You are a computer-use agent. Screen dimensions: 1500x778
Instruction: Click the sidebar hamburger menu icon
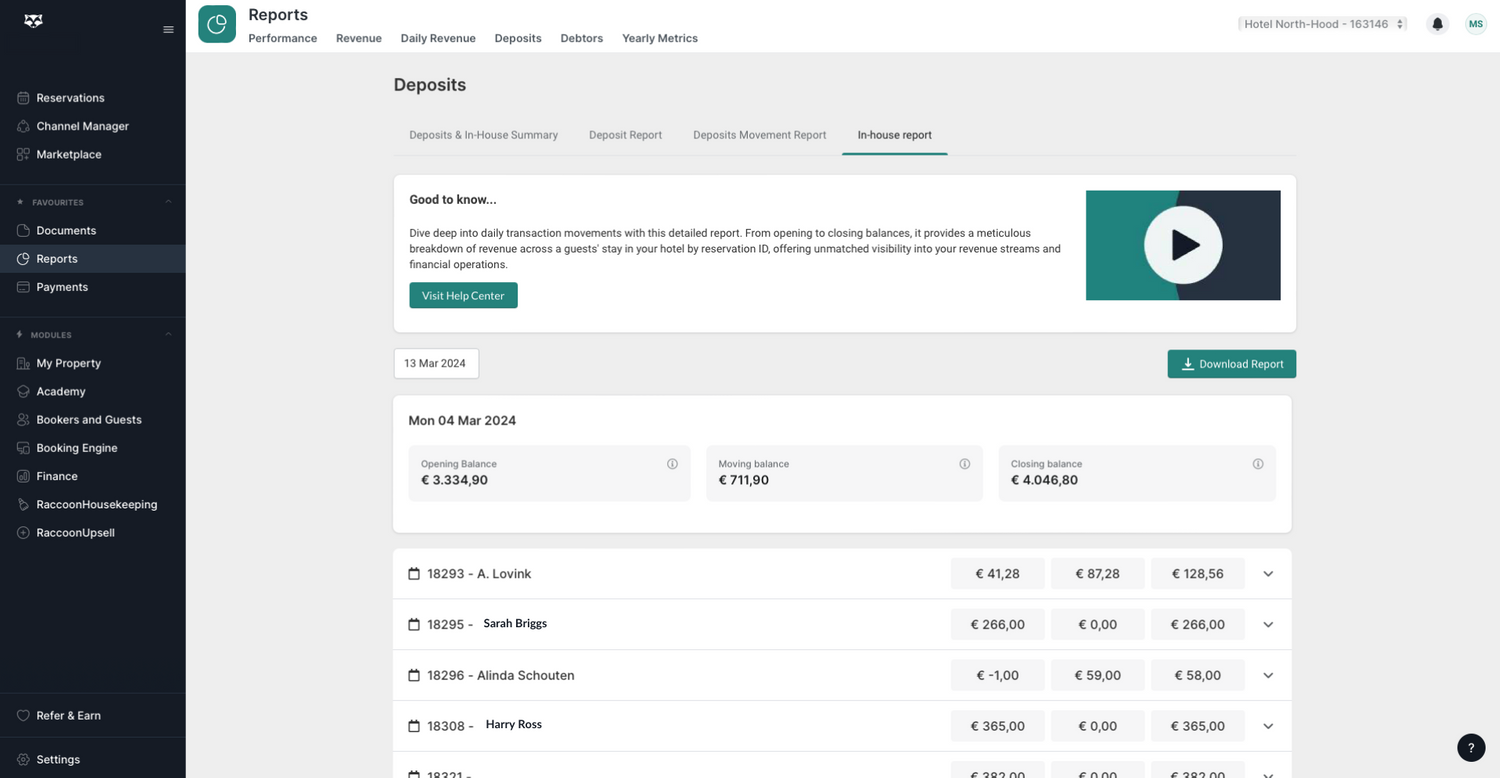168,30
